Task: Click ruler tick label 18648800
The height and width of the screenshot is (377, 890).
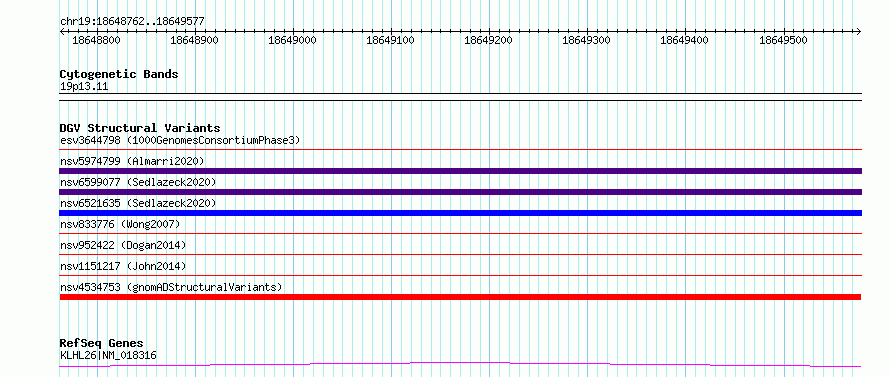Action: (x=96, y=40)
